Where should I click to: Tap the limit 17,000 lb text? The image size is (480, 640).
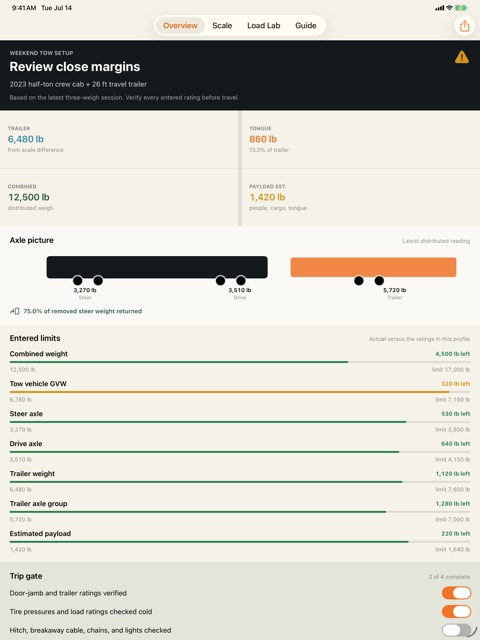(x=451, y=370)
